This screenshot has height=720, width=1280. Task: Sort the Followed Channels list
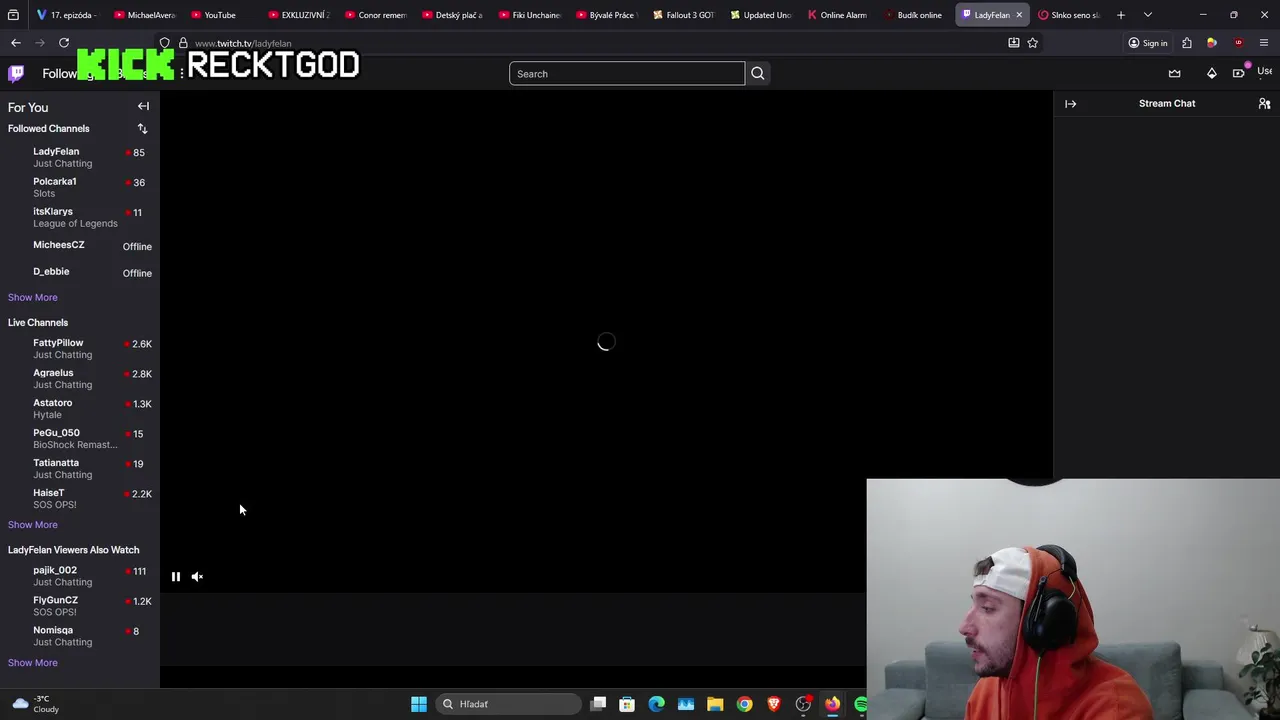[142, 128]
